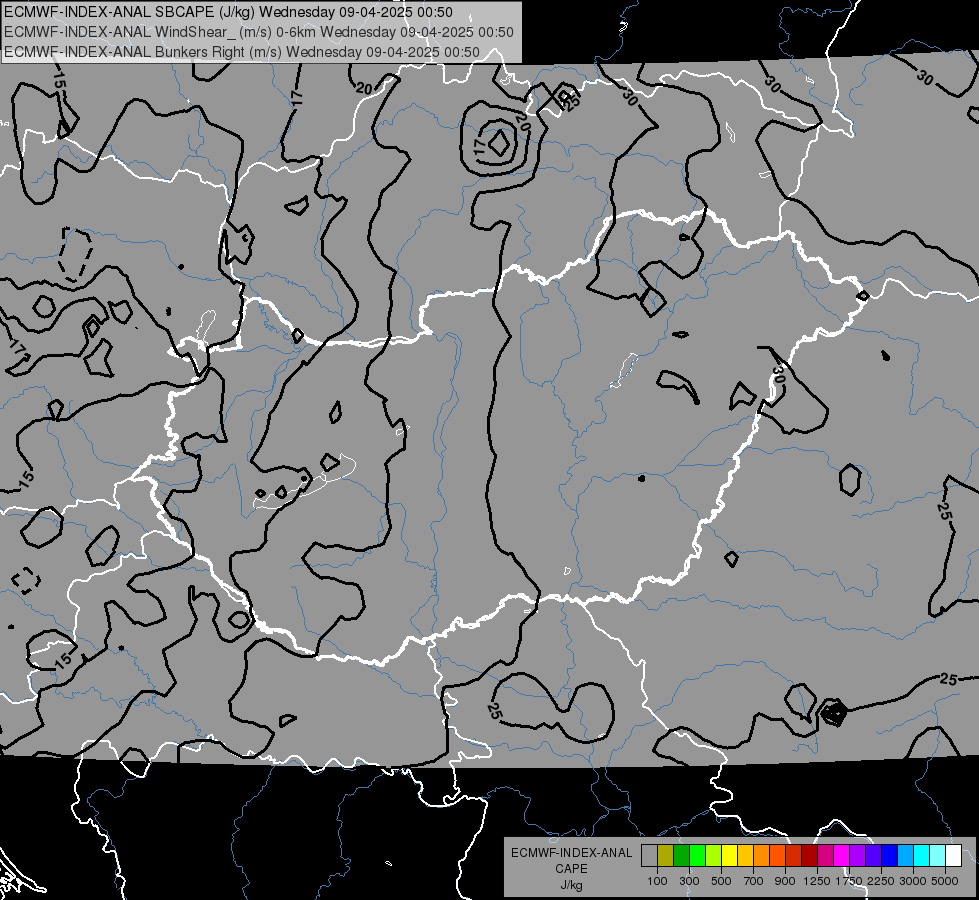Image resolution: width=979 pixels, height=900 pixels.
Task: Click the 700 value on the legend scale
Action: click(x=754, y=881)
